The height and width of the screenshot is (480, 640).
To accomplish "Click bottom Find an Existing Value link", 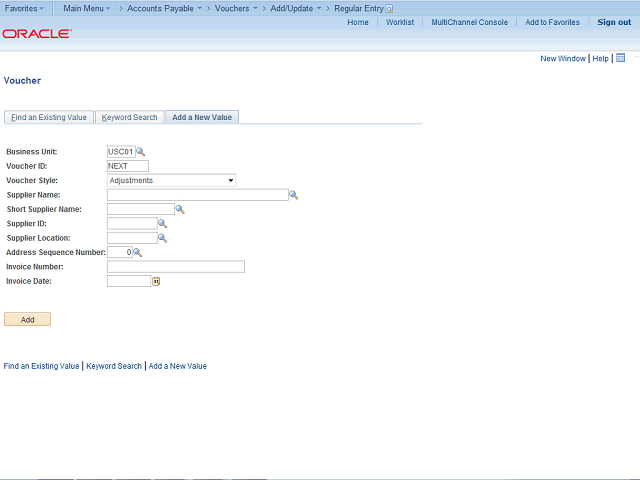I will coord(41,366).
